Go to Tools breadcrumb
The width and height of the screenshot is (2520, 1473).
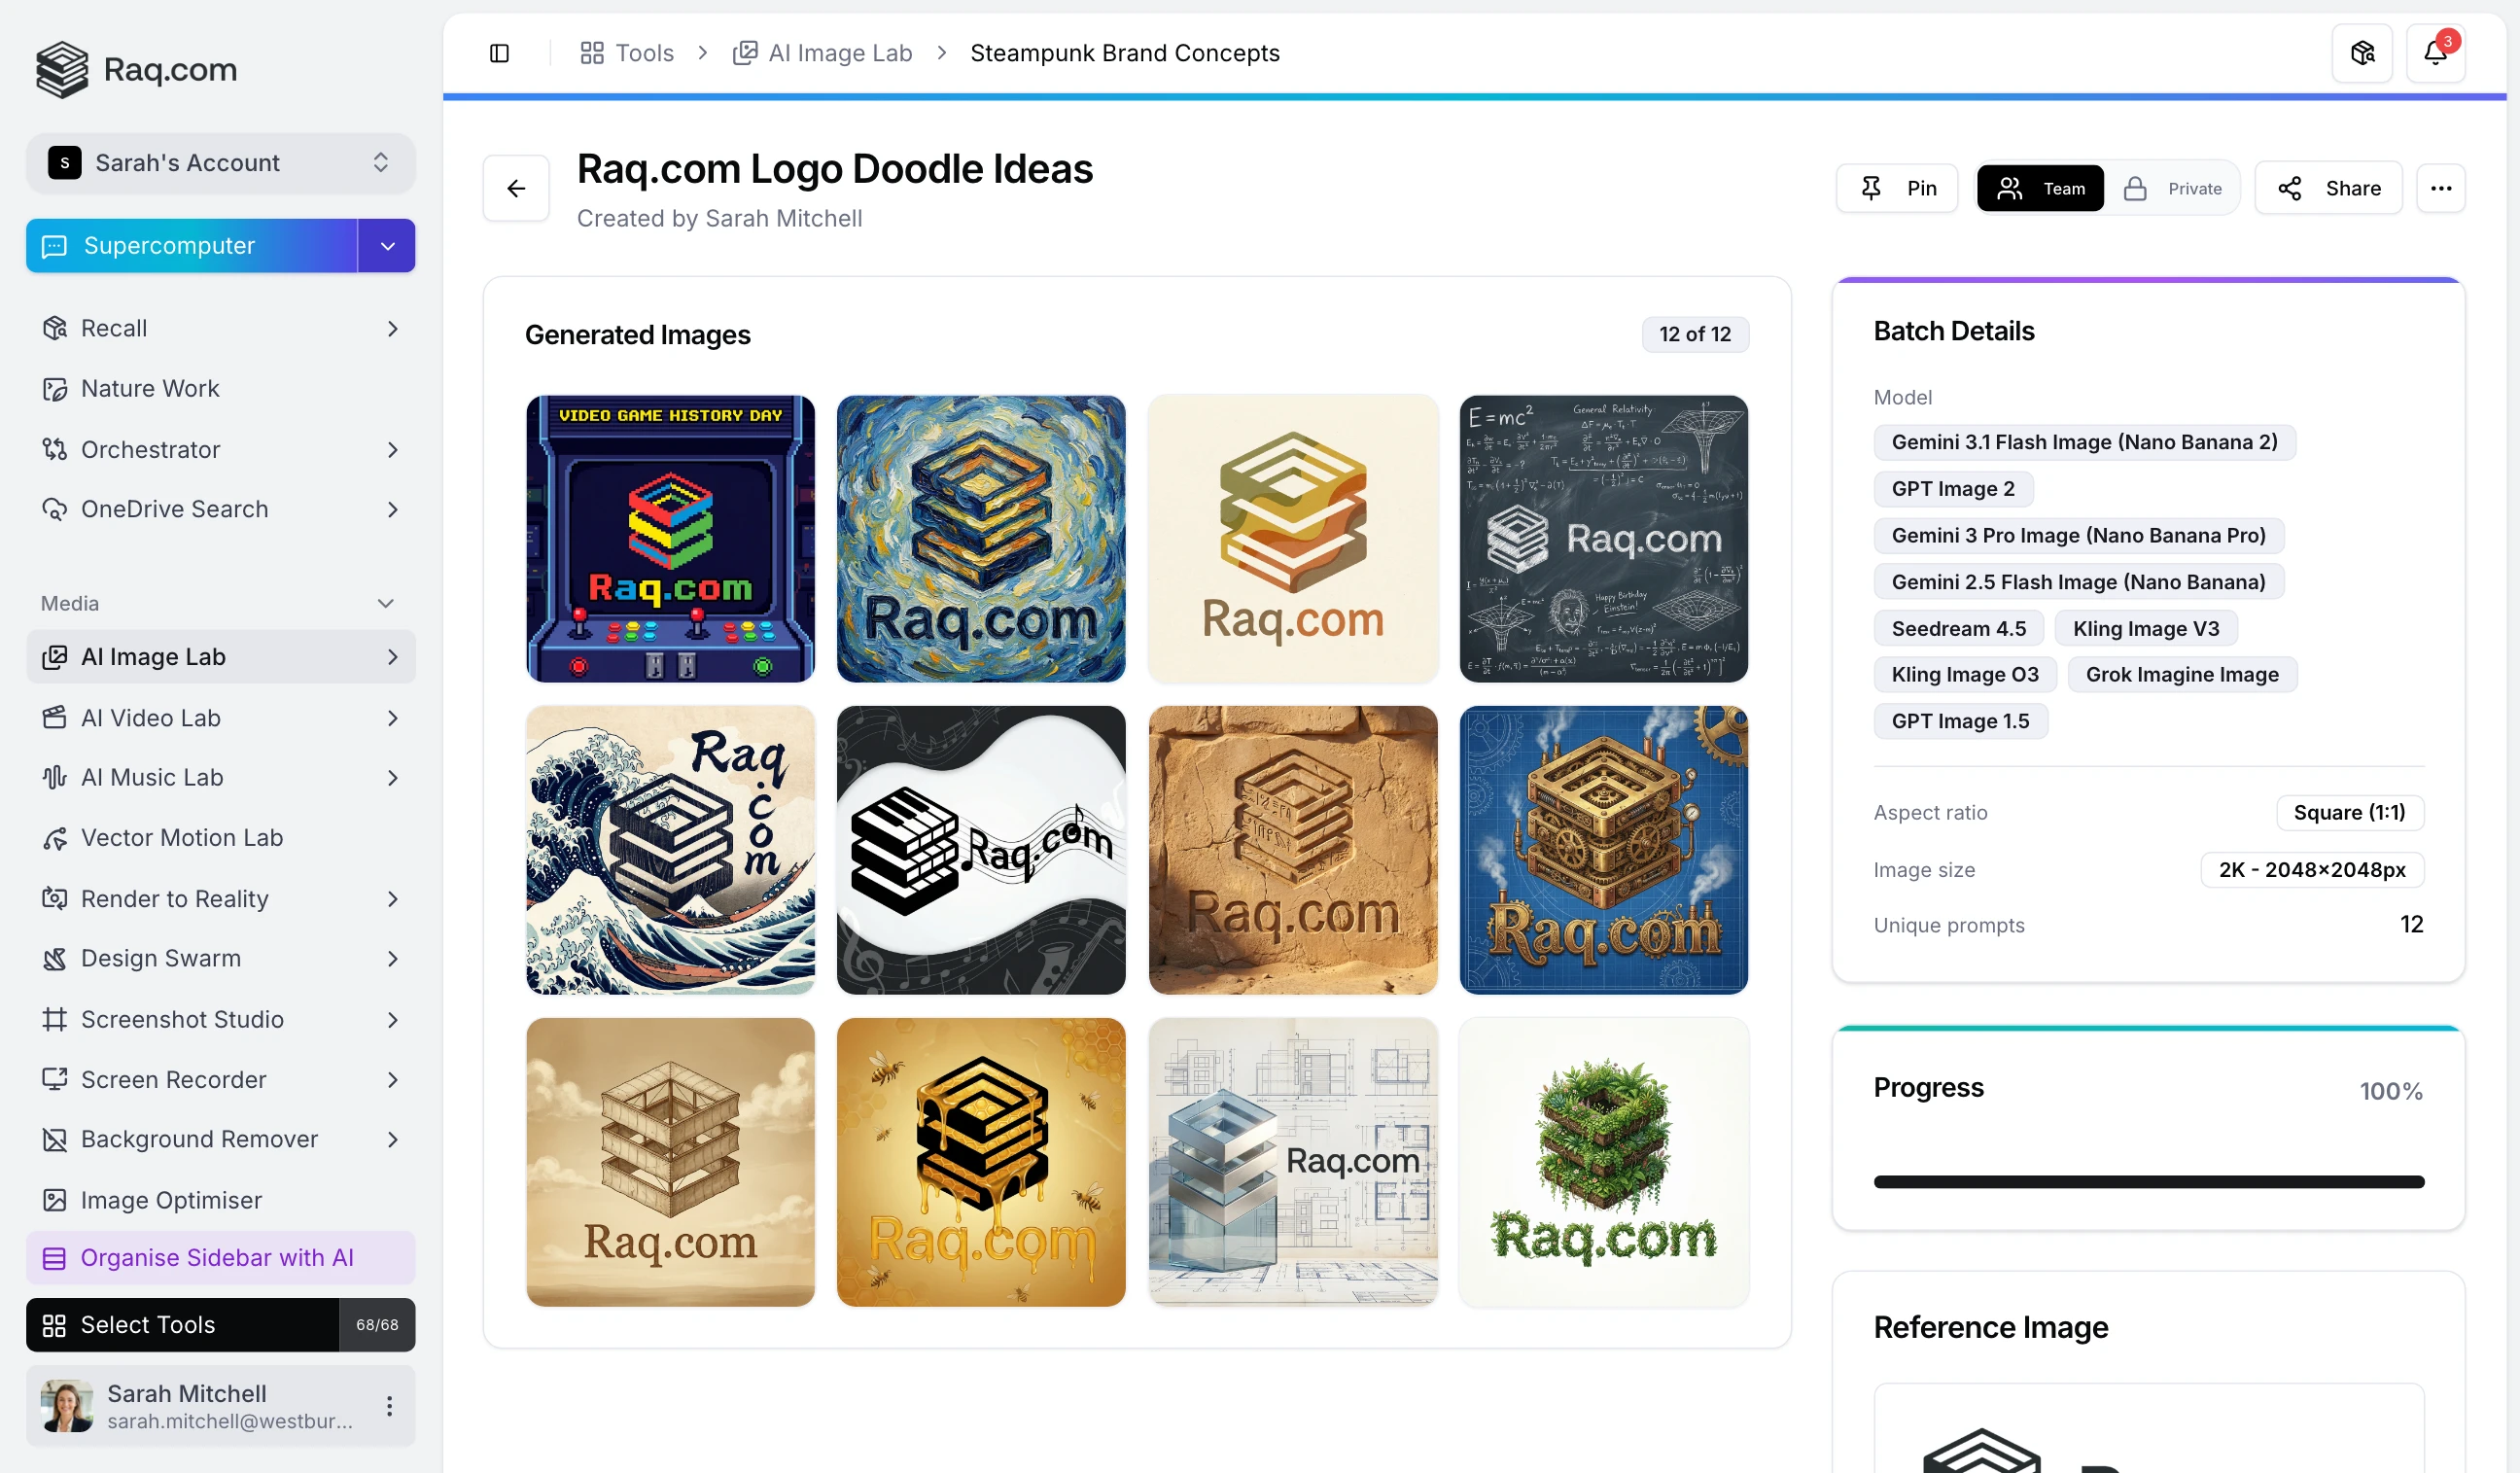(x=627, y=53)
